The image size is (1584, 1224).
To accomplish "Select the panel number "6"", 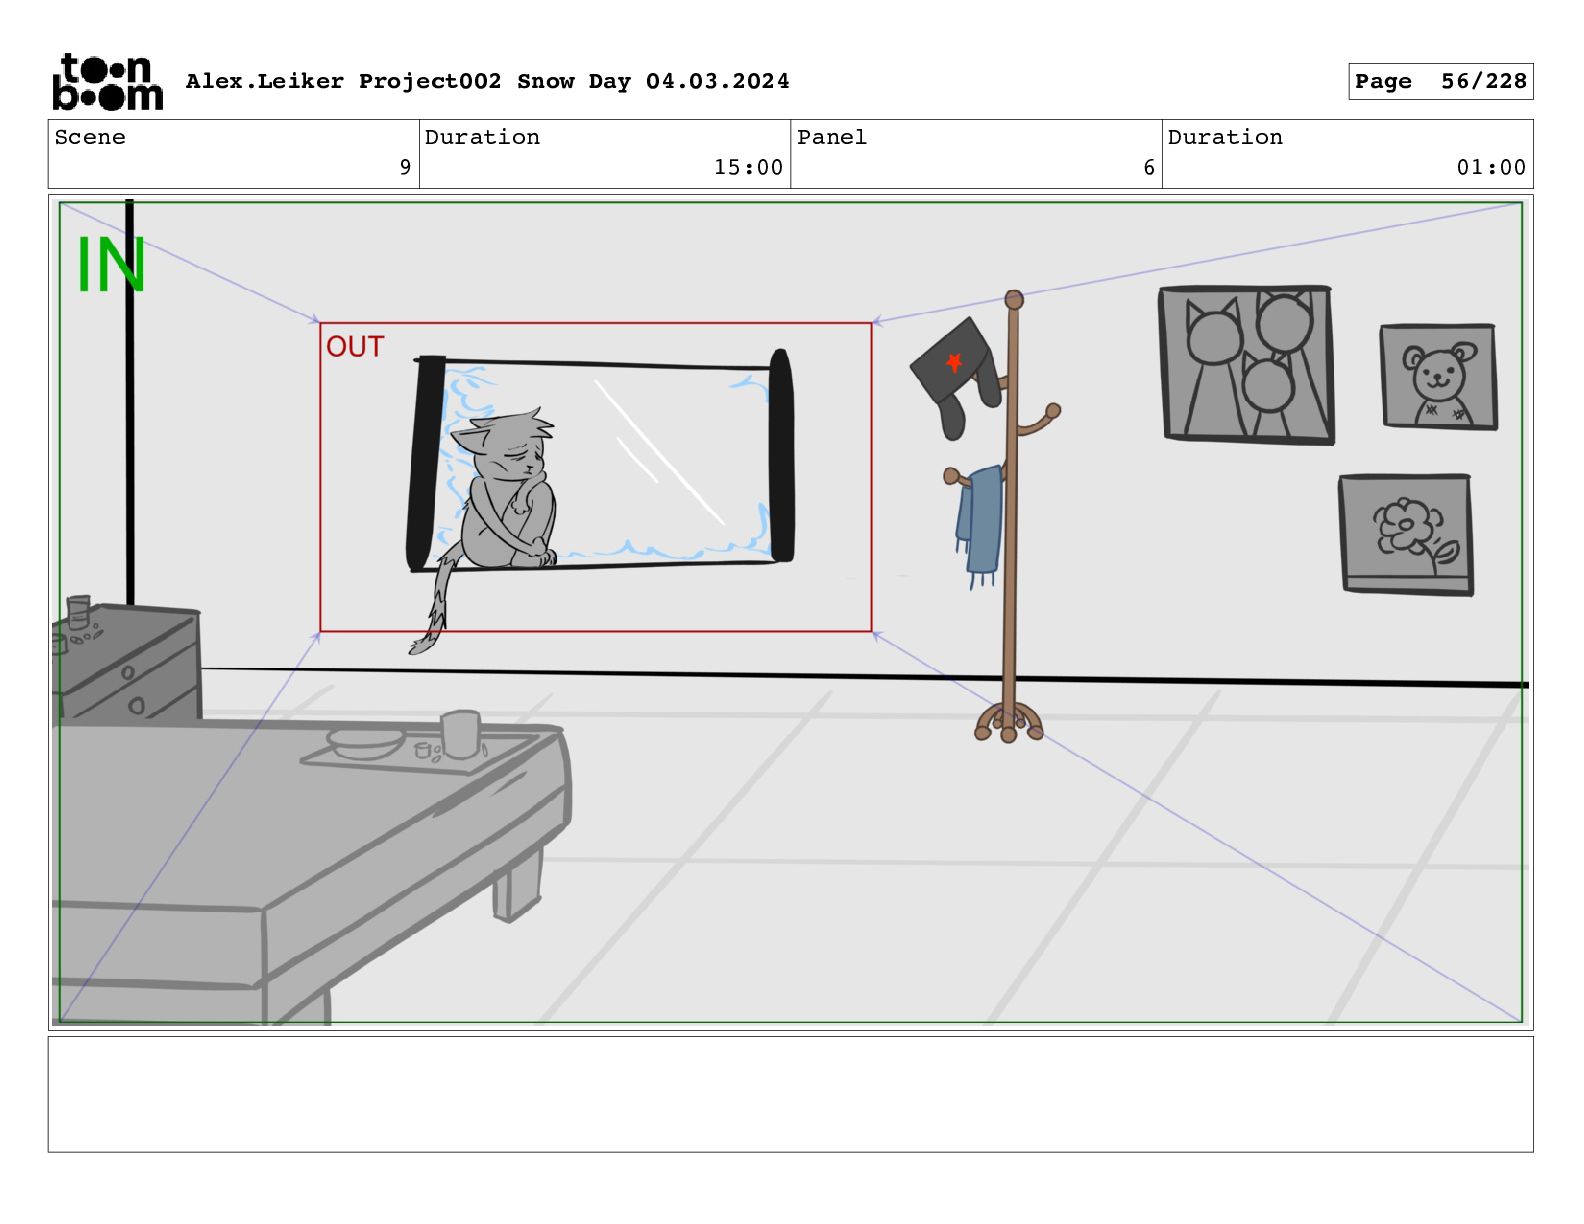I will click(x=1149, y=167).
